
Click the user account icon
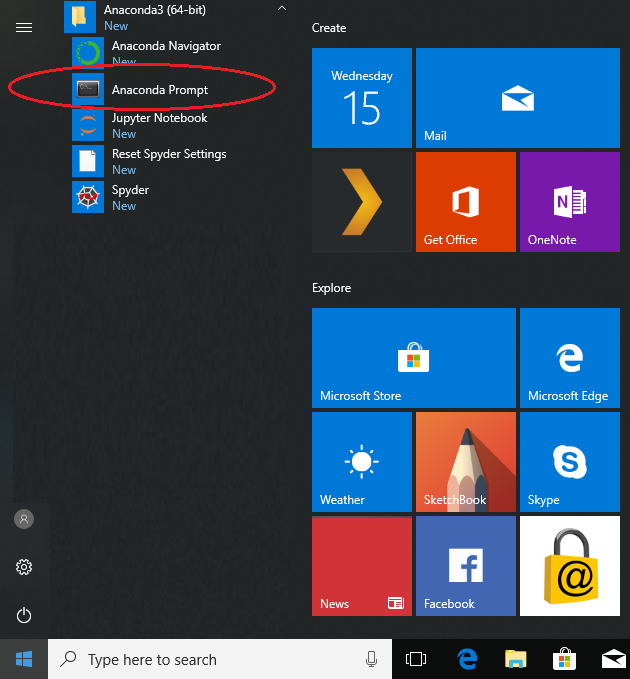(25, 519)
